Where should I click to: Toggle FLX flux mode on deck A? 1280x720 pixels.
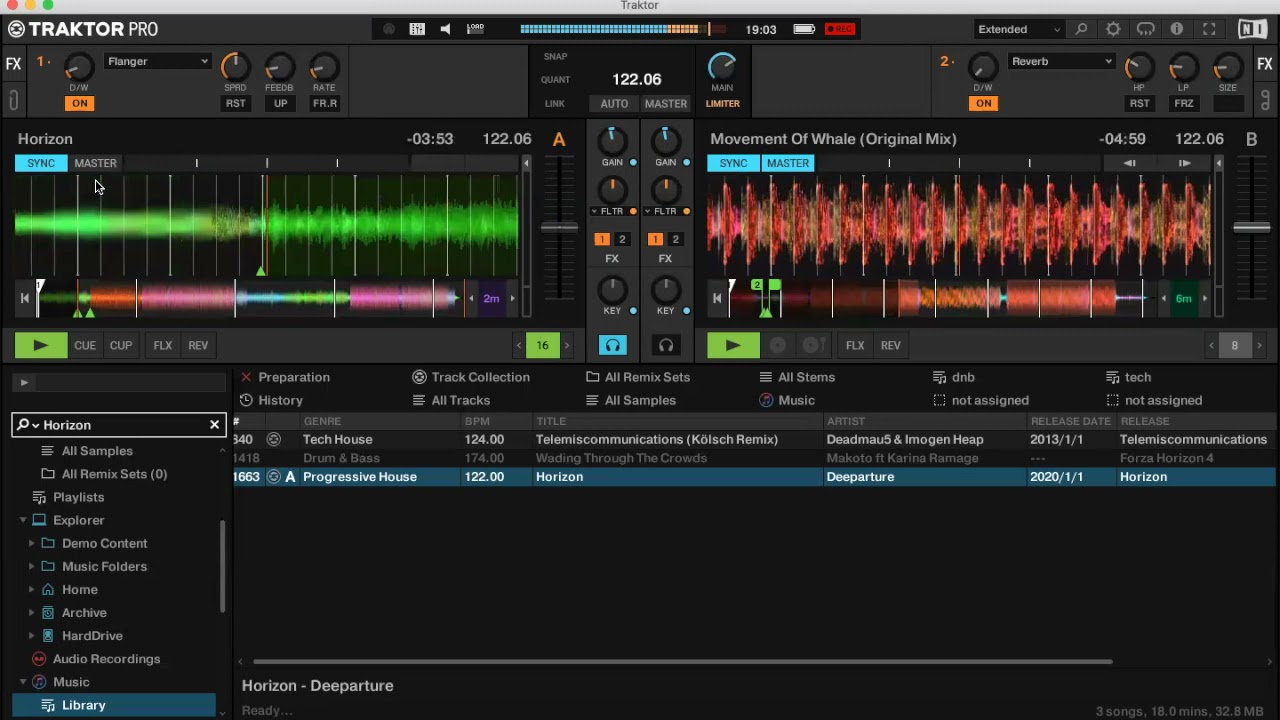pos(163,345)
